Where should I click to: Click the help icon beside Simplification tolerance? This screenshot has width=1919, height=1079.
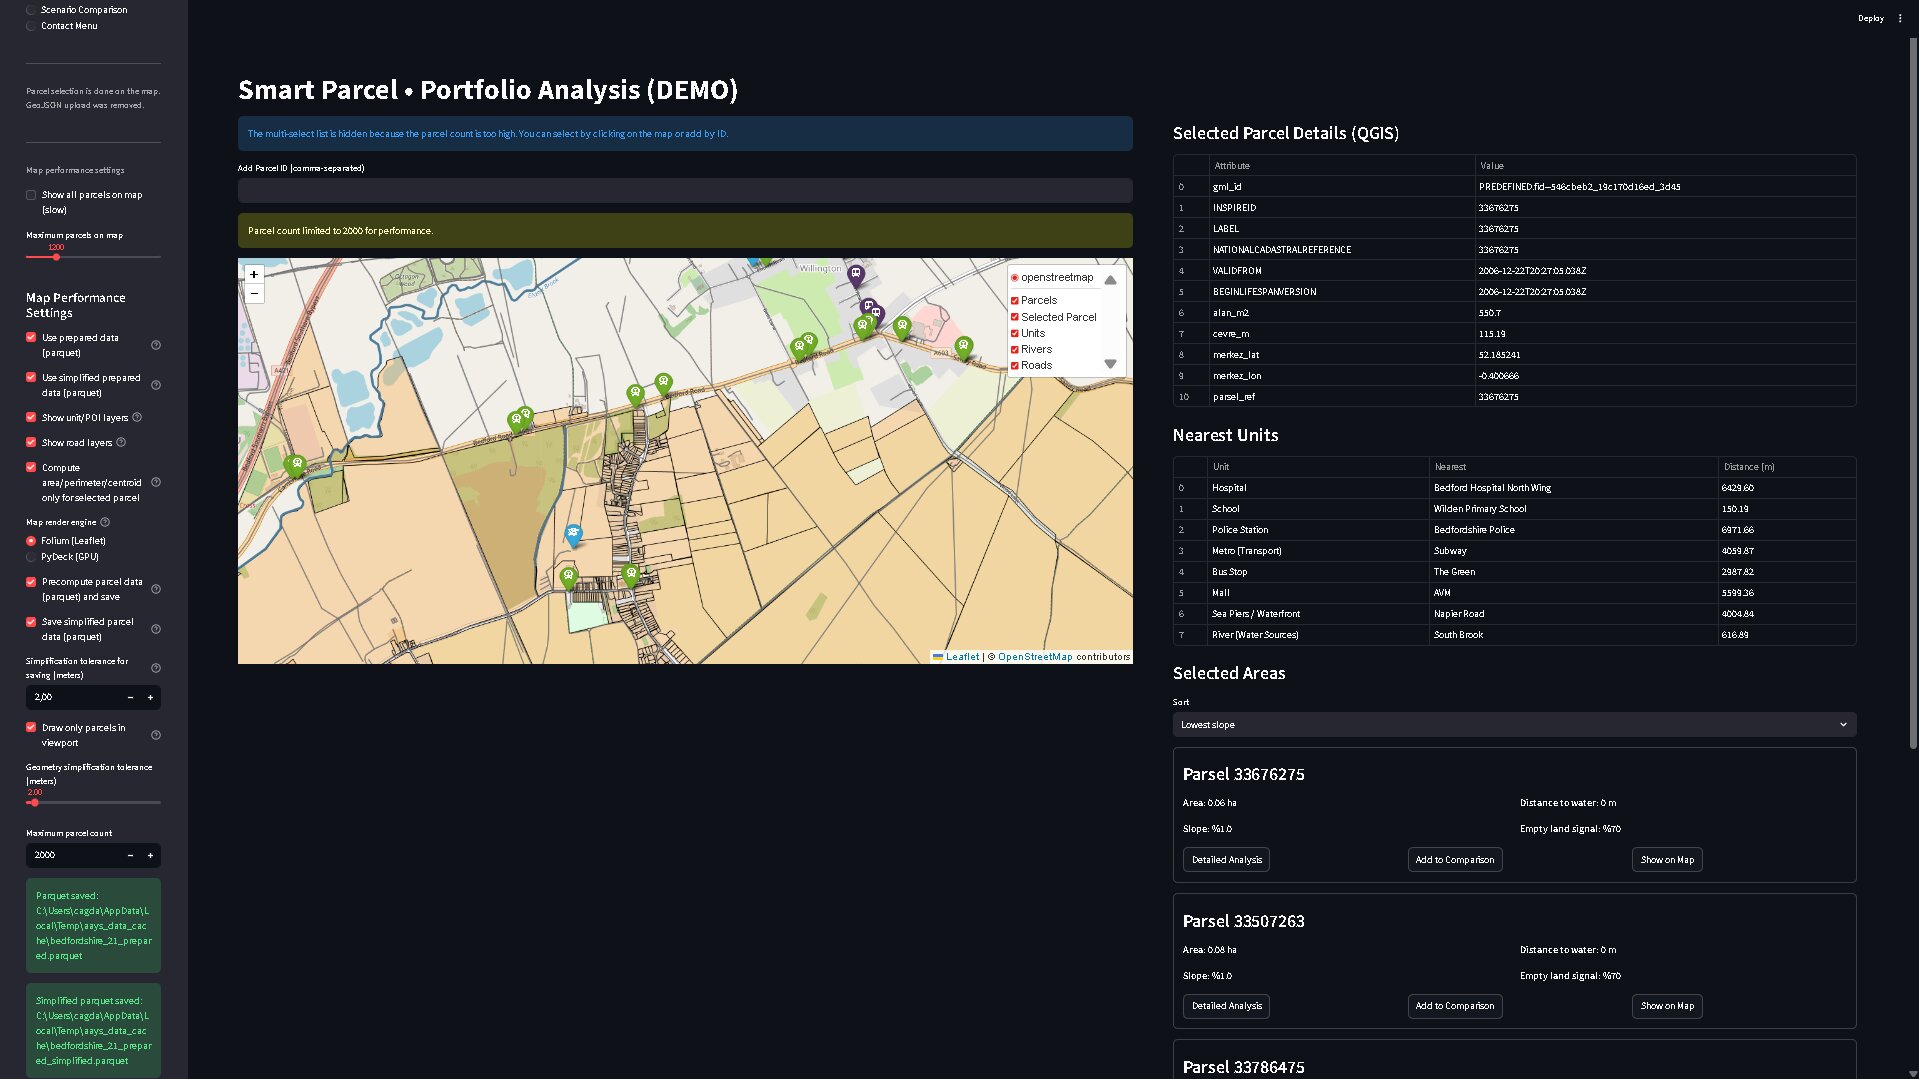(x=156, y=669)
